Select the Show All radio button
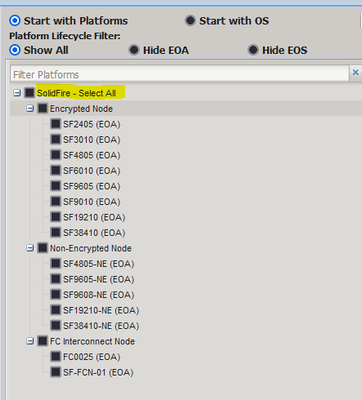The width and height of the screenshot is (362, 400). pyautogui.click(x=15, y=50)
